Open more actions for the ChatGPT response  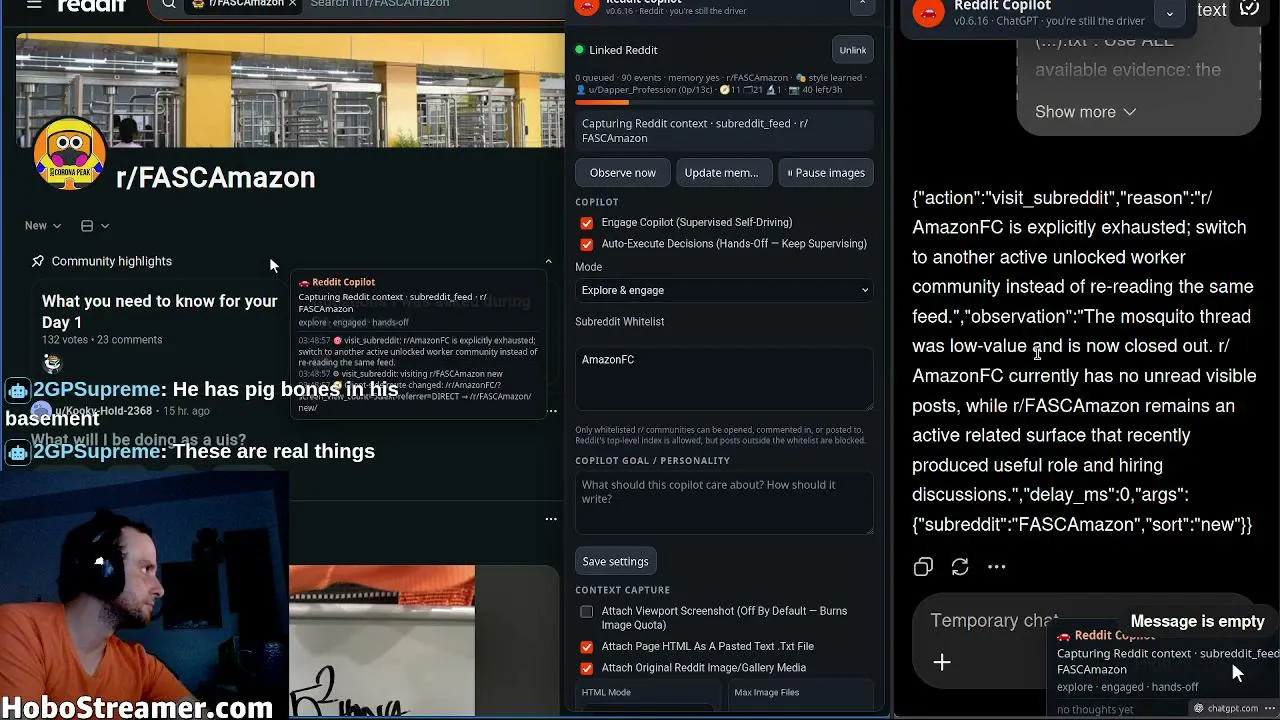pos(997,567)
